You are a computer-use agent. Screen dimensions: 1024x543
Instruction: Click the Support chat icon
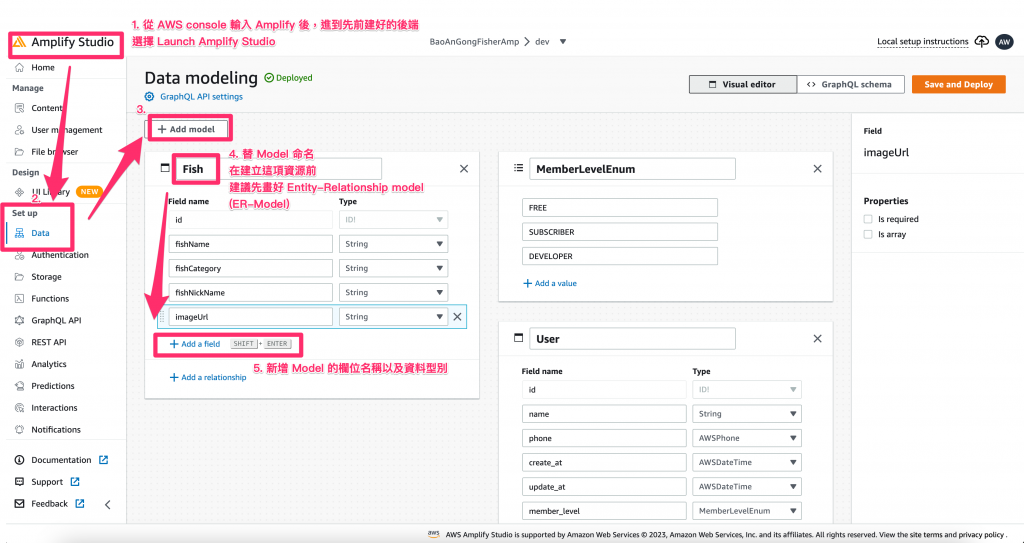(x=20, y=482)
